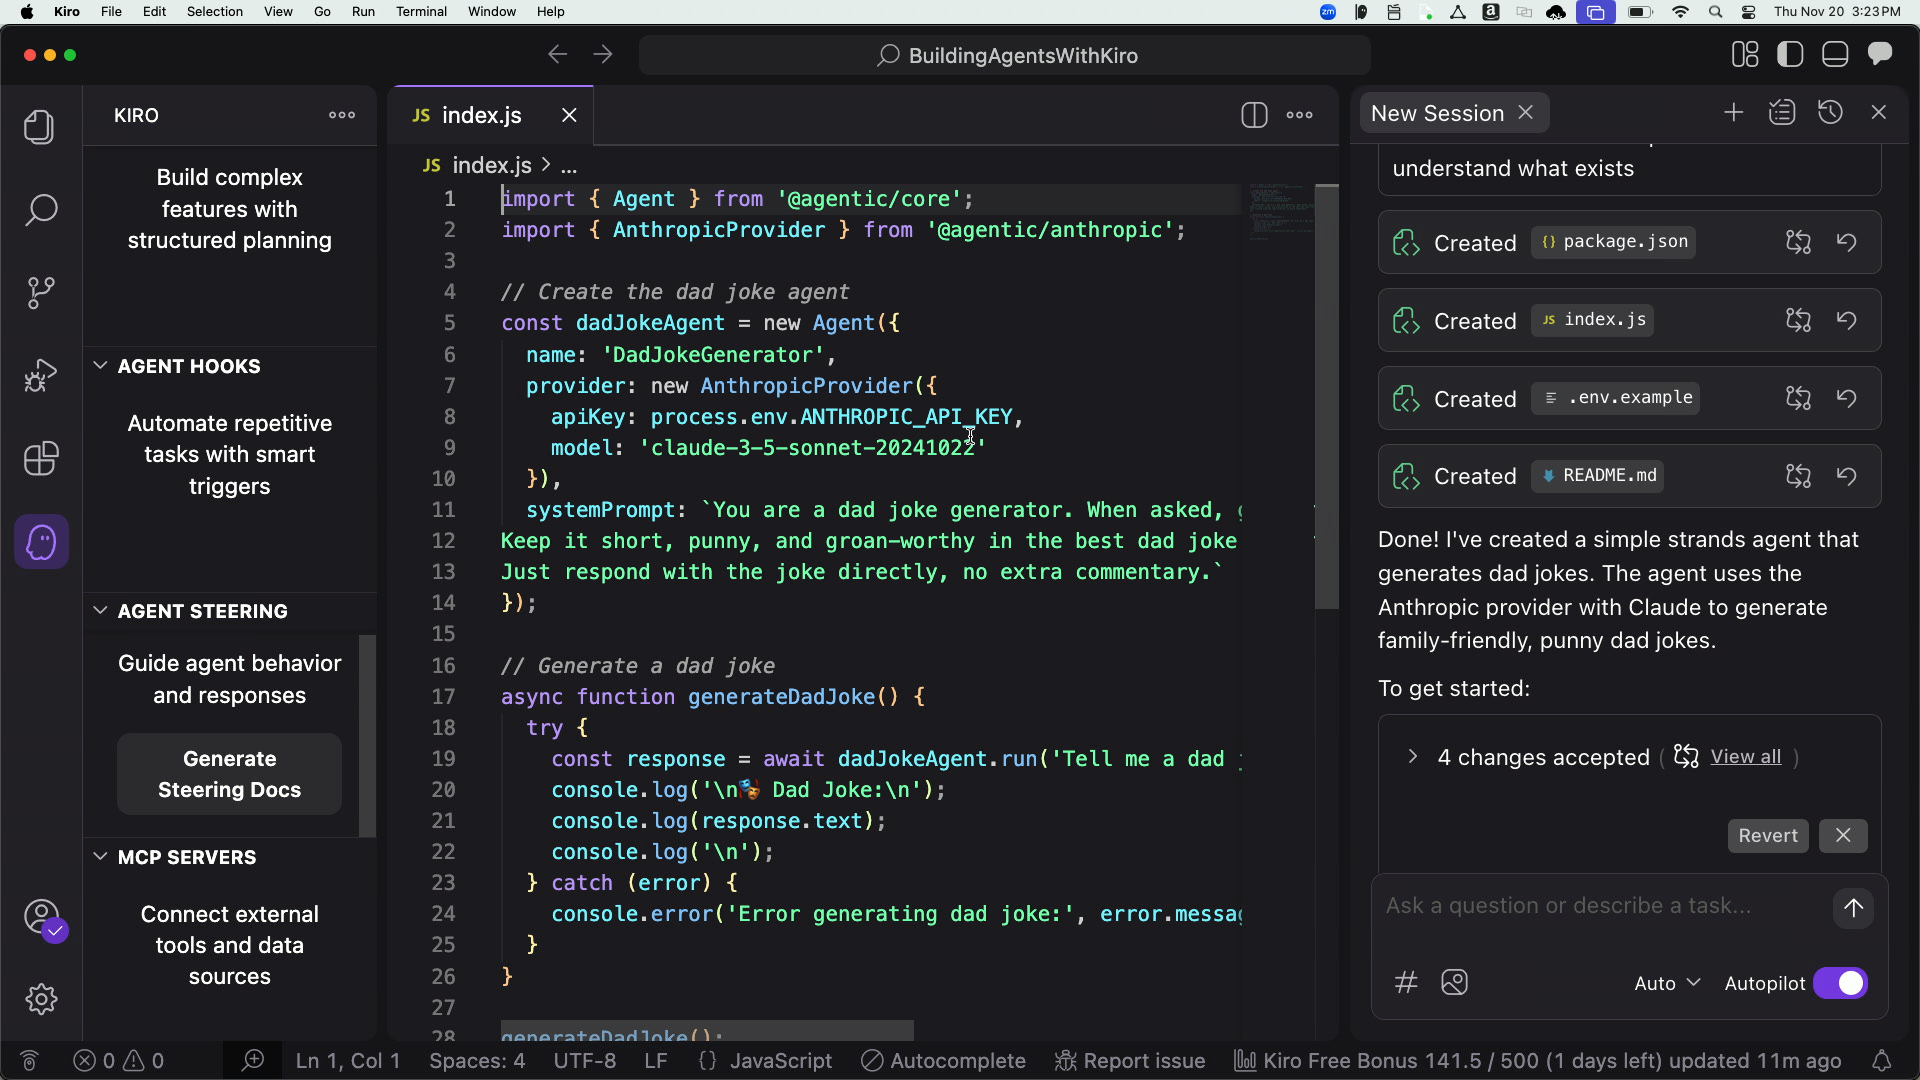Open the Go menu

(322, 12)
